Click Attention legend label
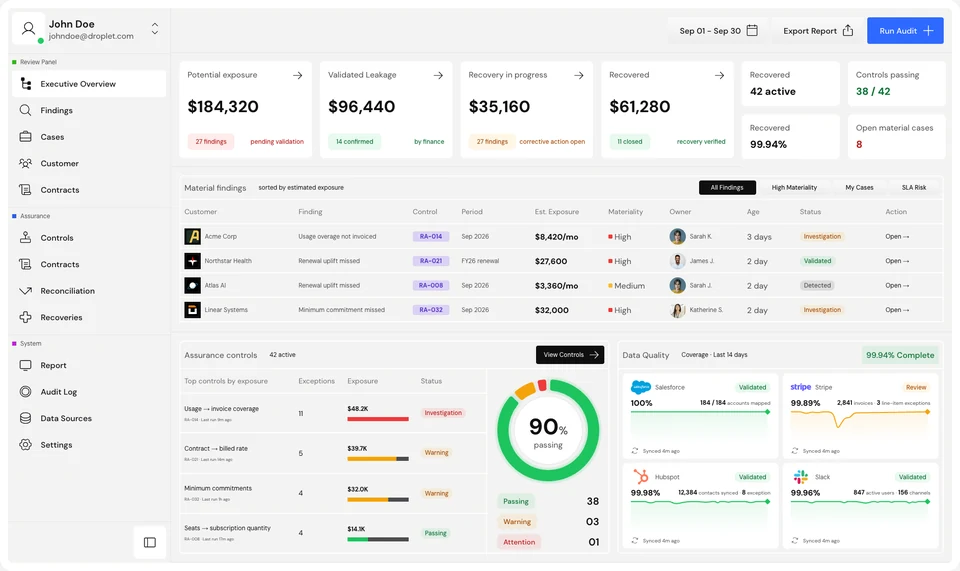This screenshot has height=571, width=960. (x=519, y=542)
